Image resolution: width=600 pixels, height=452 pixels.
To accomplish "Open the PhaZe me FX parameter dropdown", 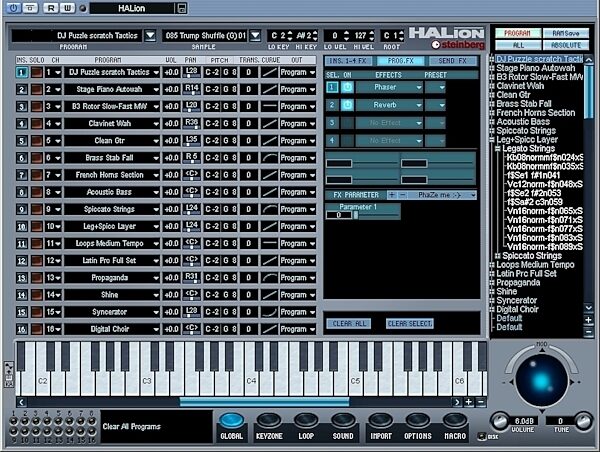I will click(x=473, y=195).
